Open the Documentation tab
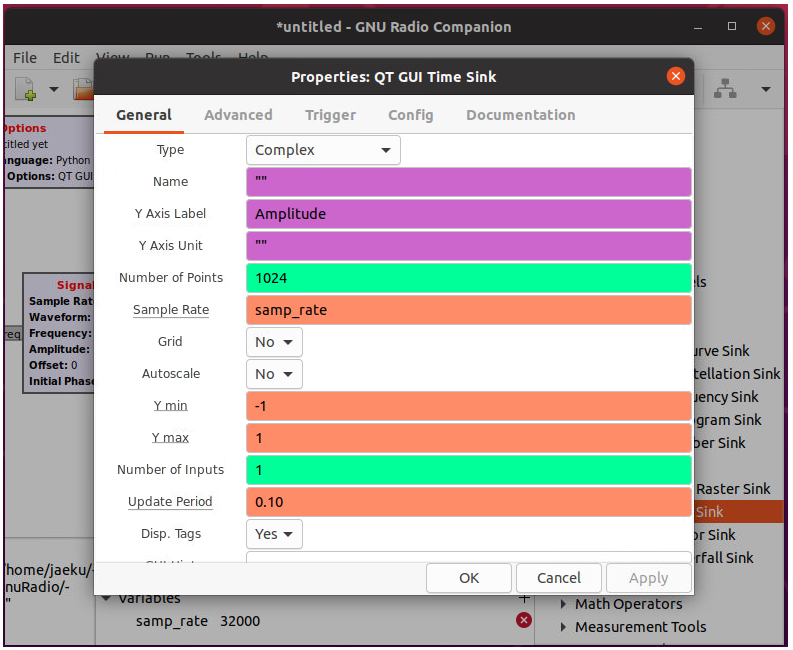This screenshot has width=793, height=650. click(520, 115)
